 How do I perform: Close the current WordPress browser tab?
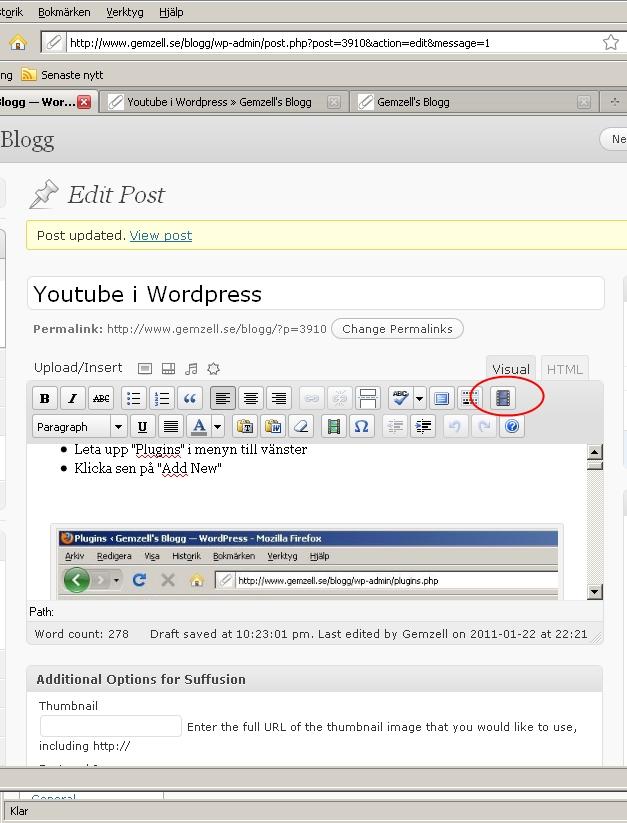(x=84, y=102)
